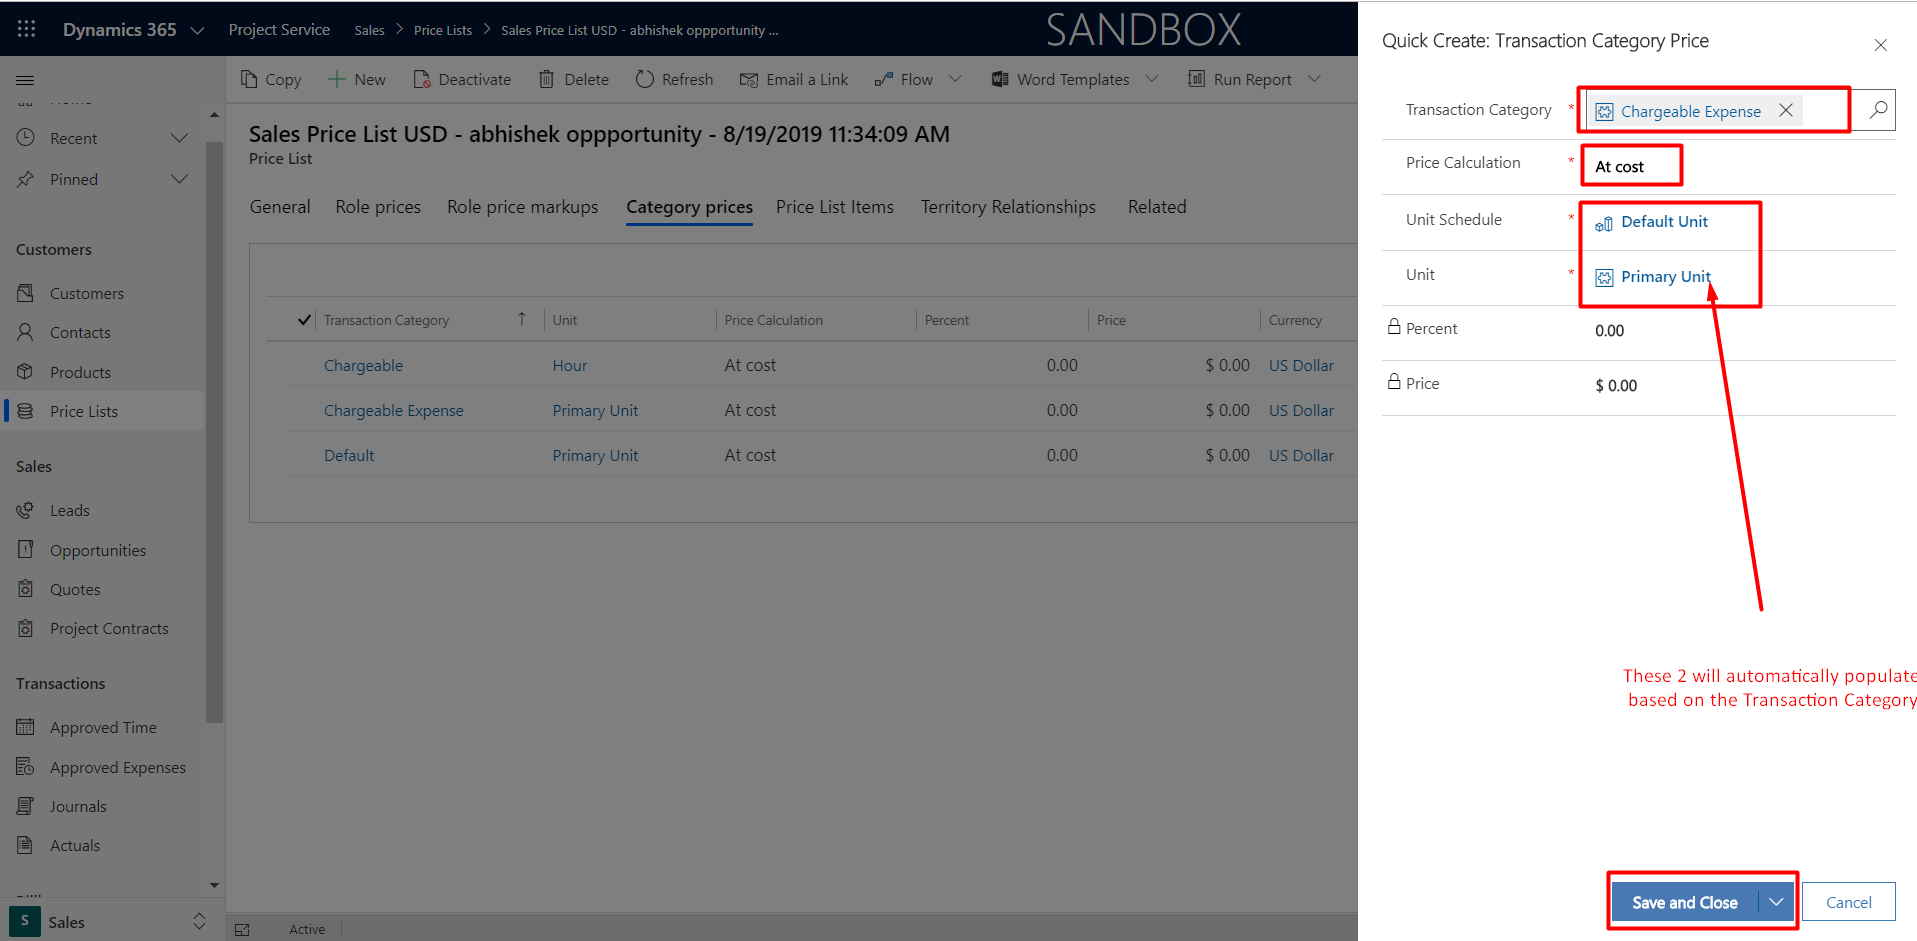This screenshot has height=941, width=1917.
Task: Expand the Pinned section in sidebar
Action: click(179, 179)
